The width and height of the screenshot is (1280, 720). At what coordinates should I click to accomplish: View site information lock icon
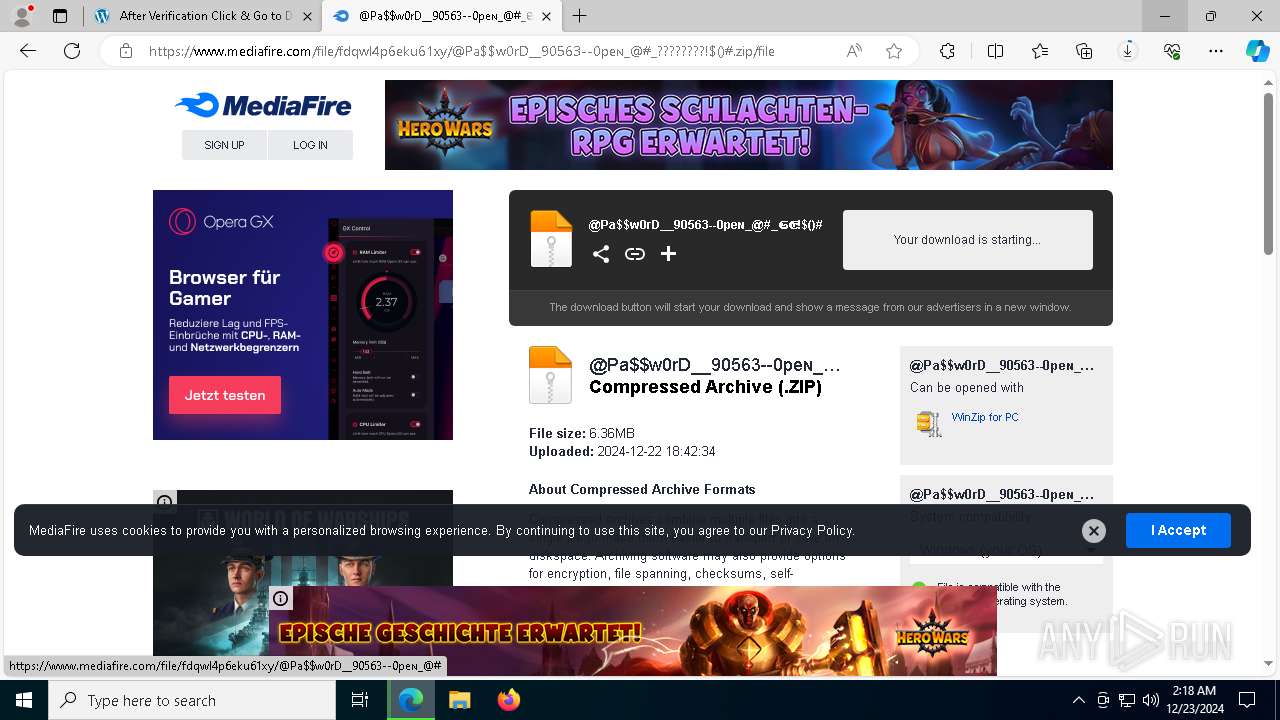pos(126,51)
